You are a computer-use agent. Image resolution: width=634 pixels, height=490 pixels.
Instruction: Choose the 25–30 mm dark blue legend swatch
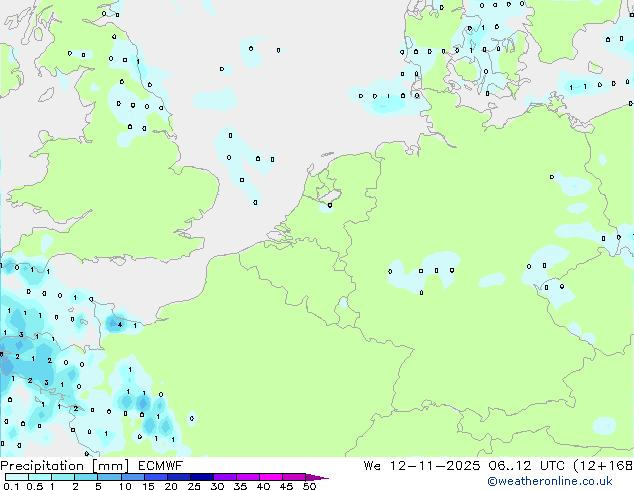coord(201,477)
